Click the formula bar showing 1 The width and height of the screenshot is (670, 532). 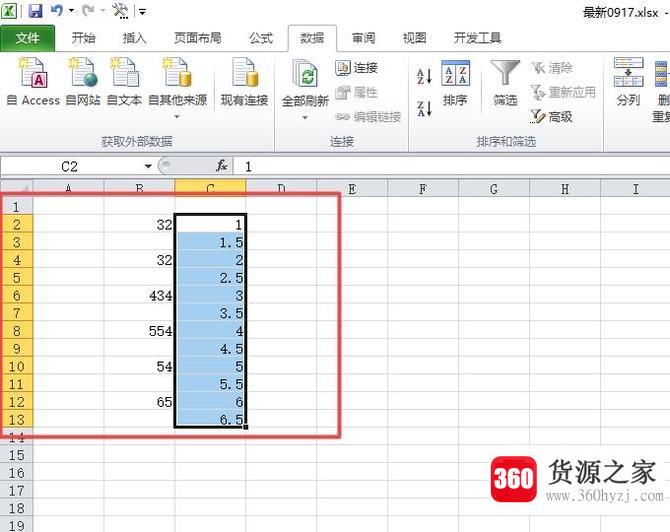[452, 166]
